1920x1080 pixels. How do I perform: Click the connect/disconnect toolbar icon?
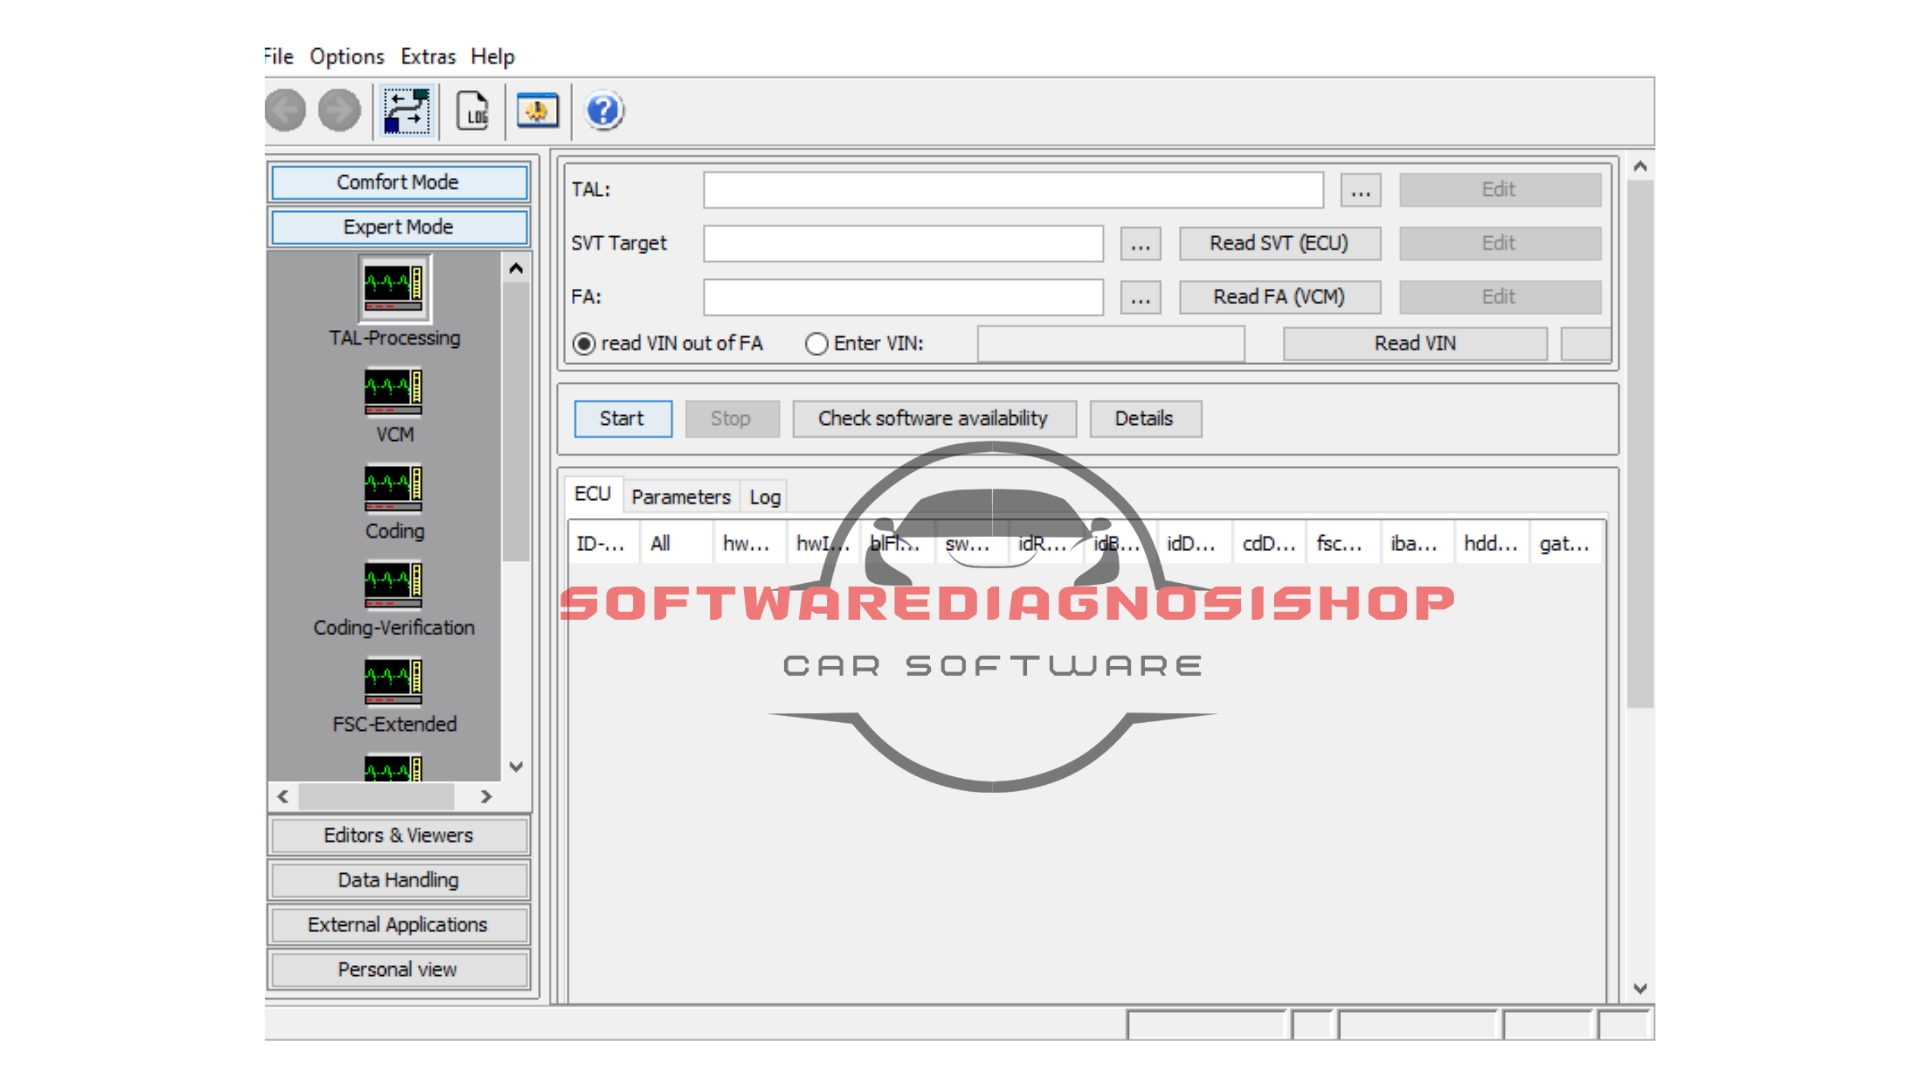tap(407, 111)
